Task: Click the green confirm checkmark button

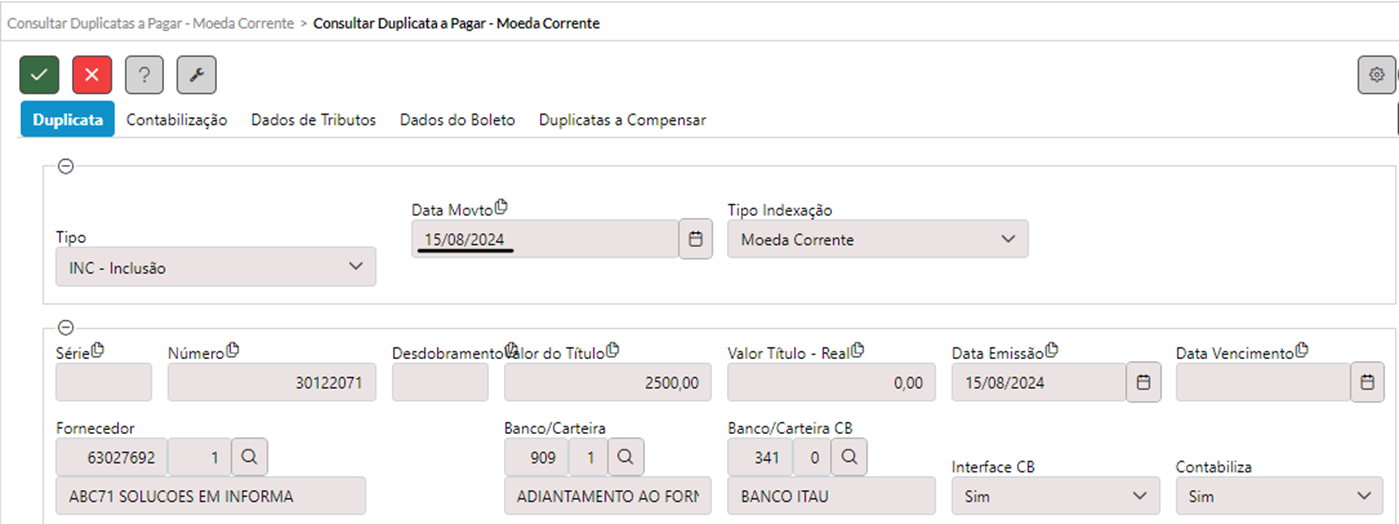Action: tap(39, 75)
